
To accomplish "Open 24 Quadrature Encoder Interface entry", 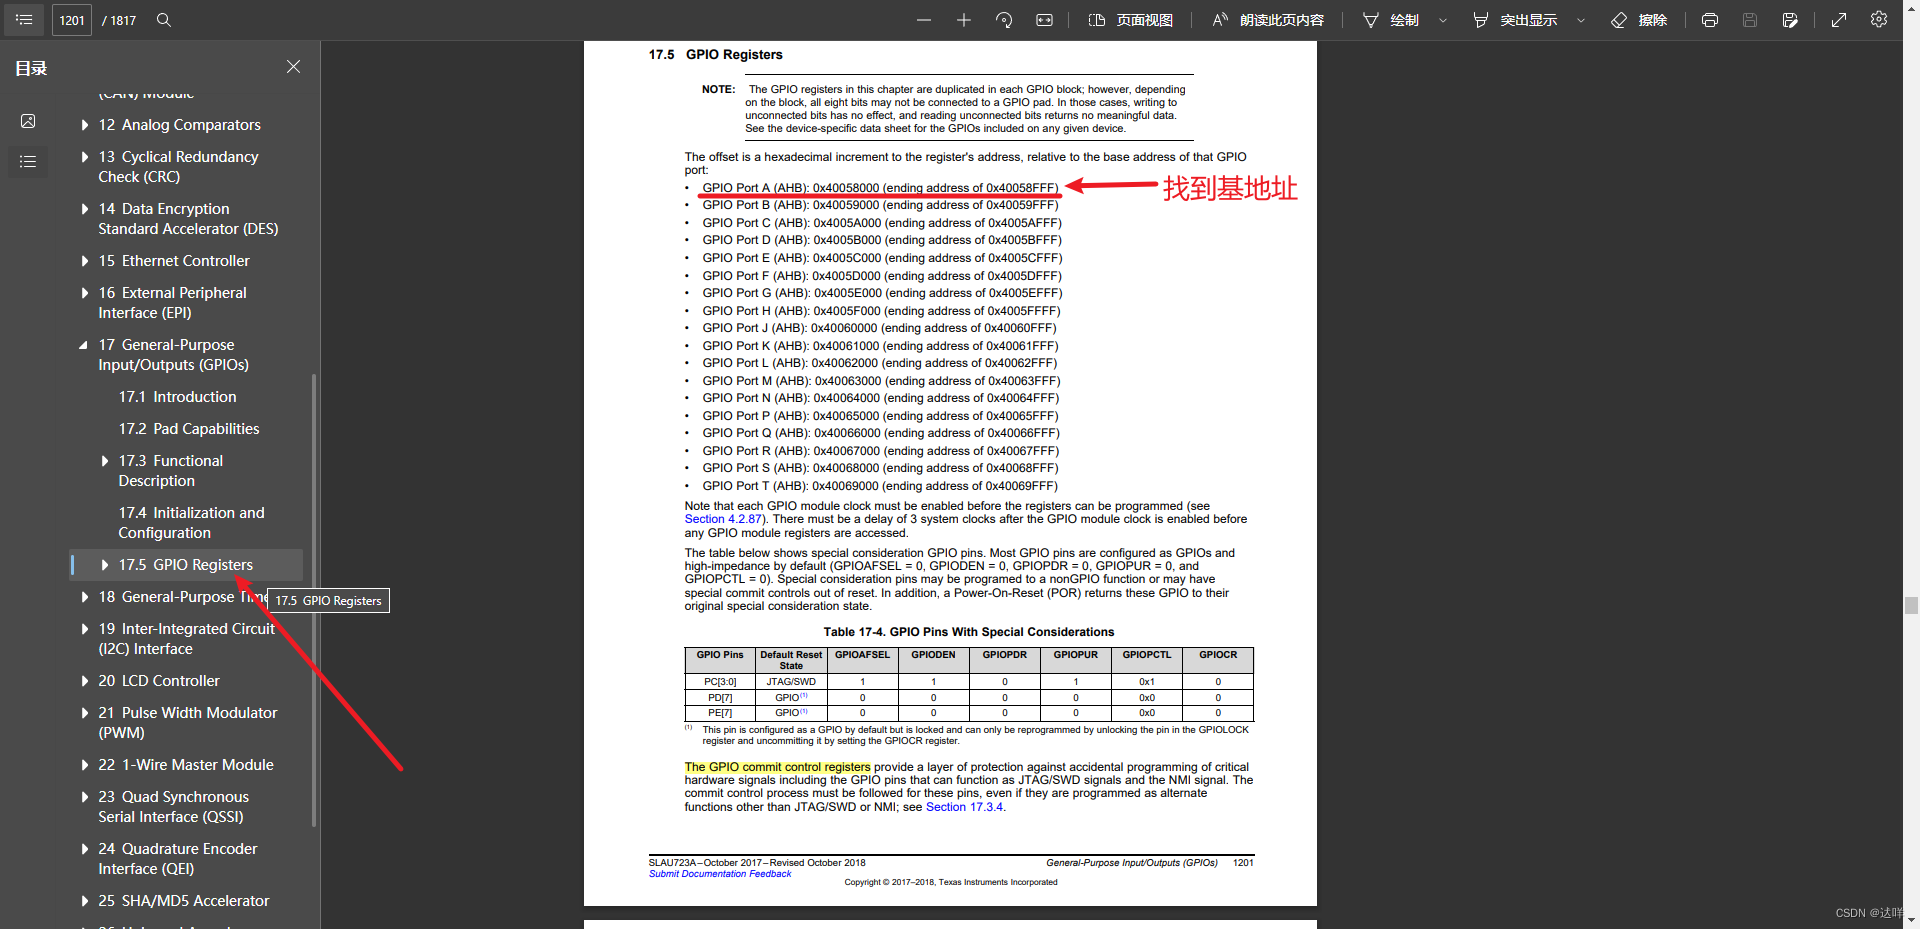I will pyautogui.click(x=178, y=859).
